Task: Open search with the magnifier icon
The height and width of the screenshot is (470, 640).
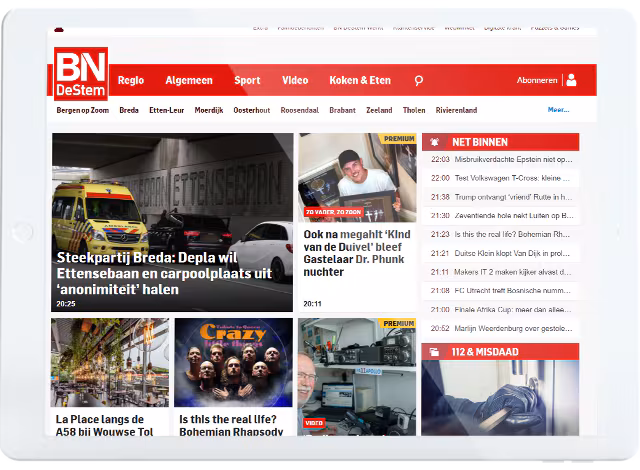Action: point(419,81)
